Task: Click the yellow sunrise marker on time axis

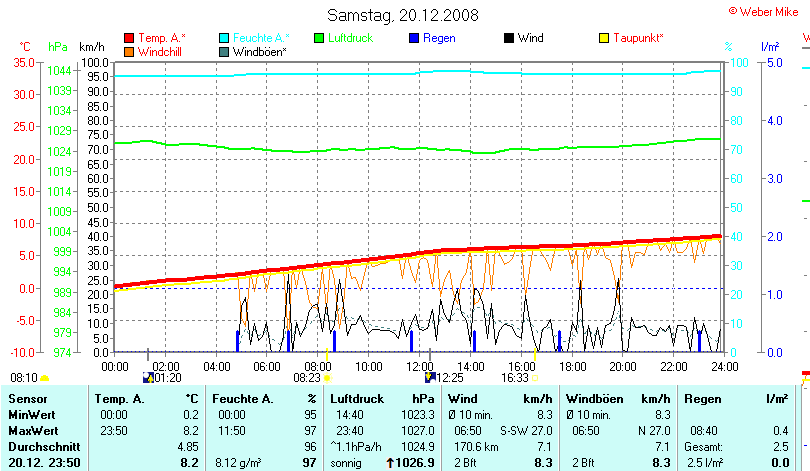Action: [x=327, y=355]
